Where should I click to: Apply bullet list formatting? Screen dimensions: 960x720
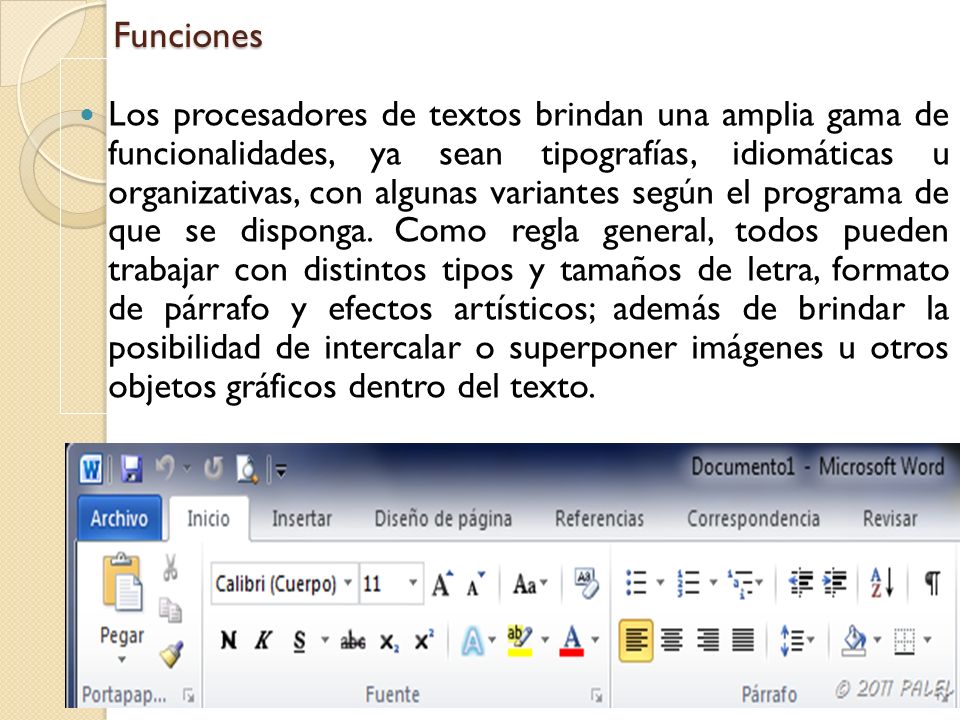click(x=636, y=582)
